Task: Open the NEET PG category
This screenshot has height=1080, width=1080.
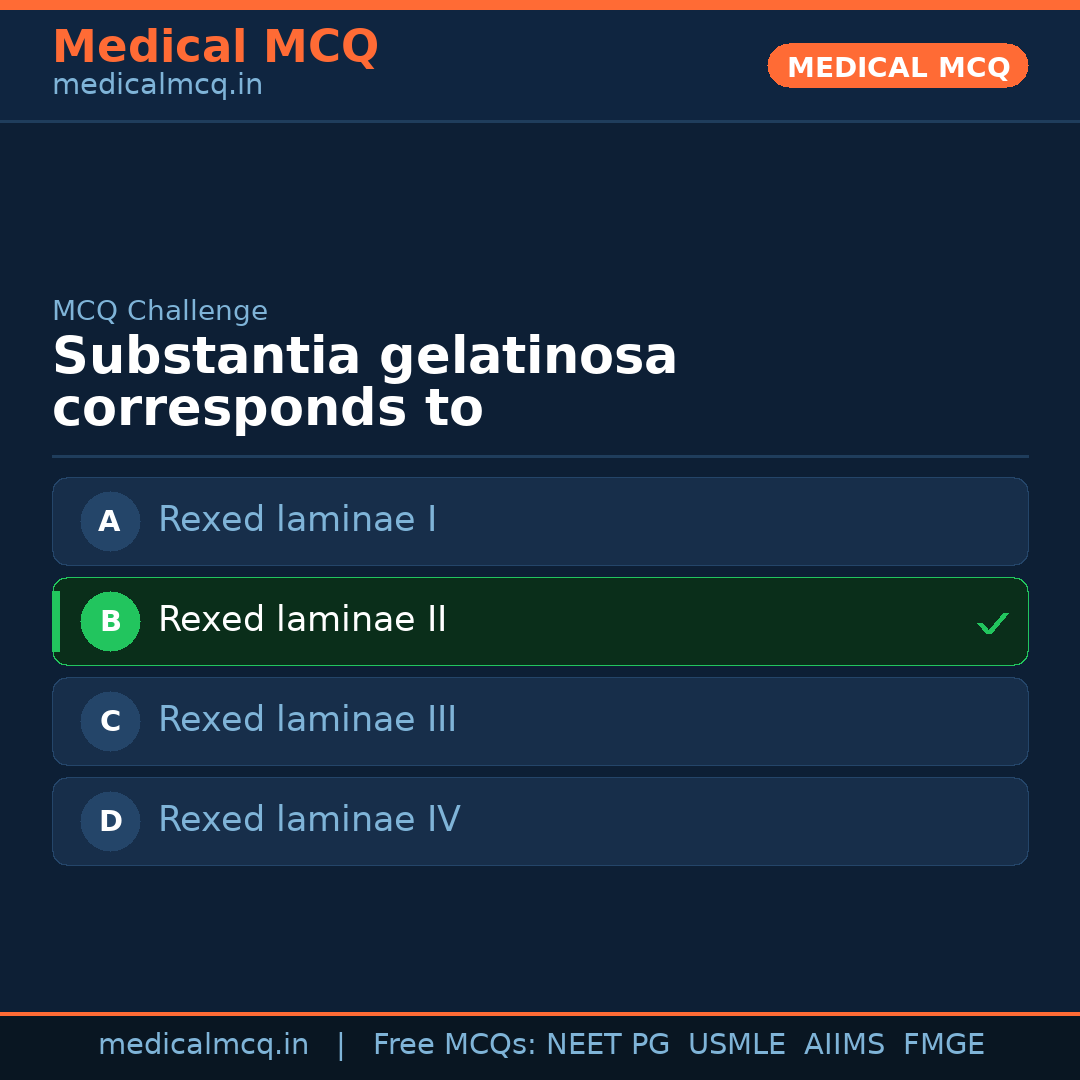Action: click(607, 1043)
